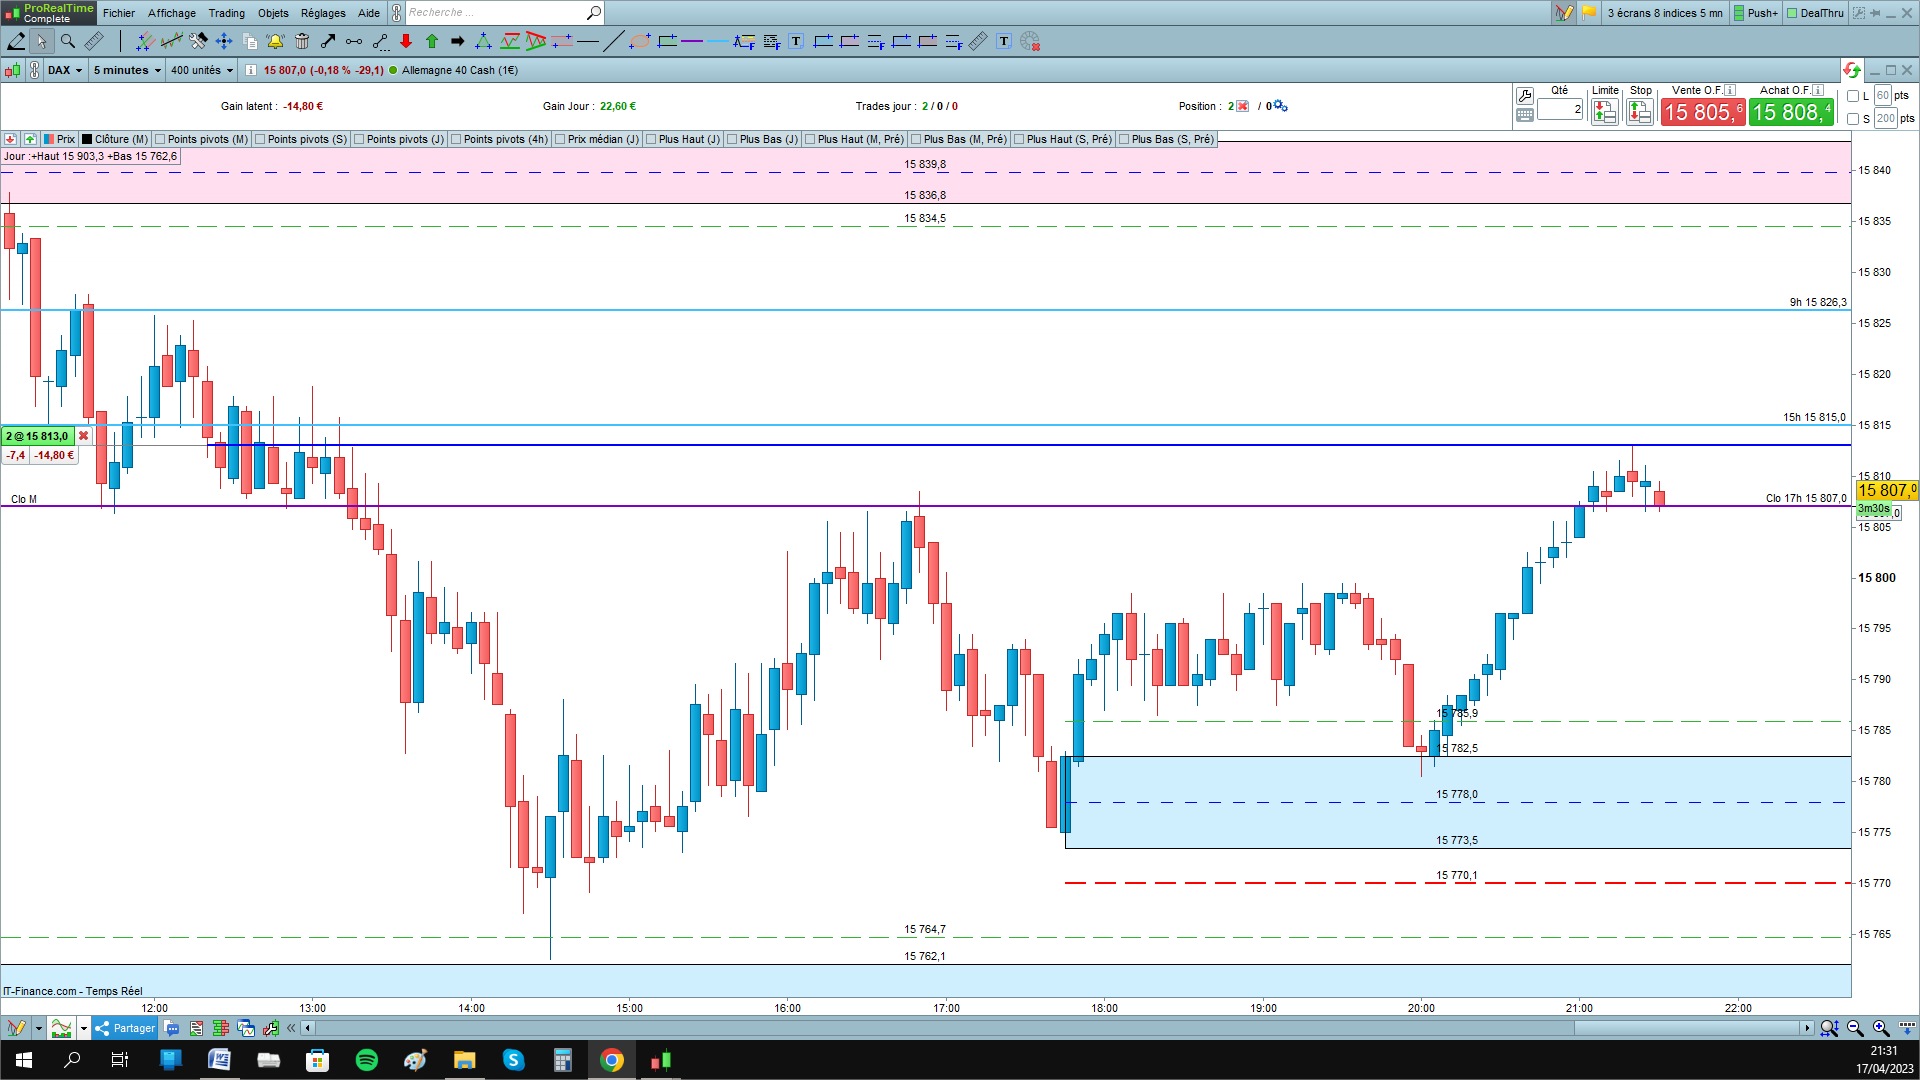Open the Trading menu
Screen dimensions: 1920x1080
[226, 13]
